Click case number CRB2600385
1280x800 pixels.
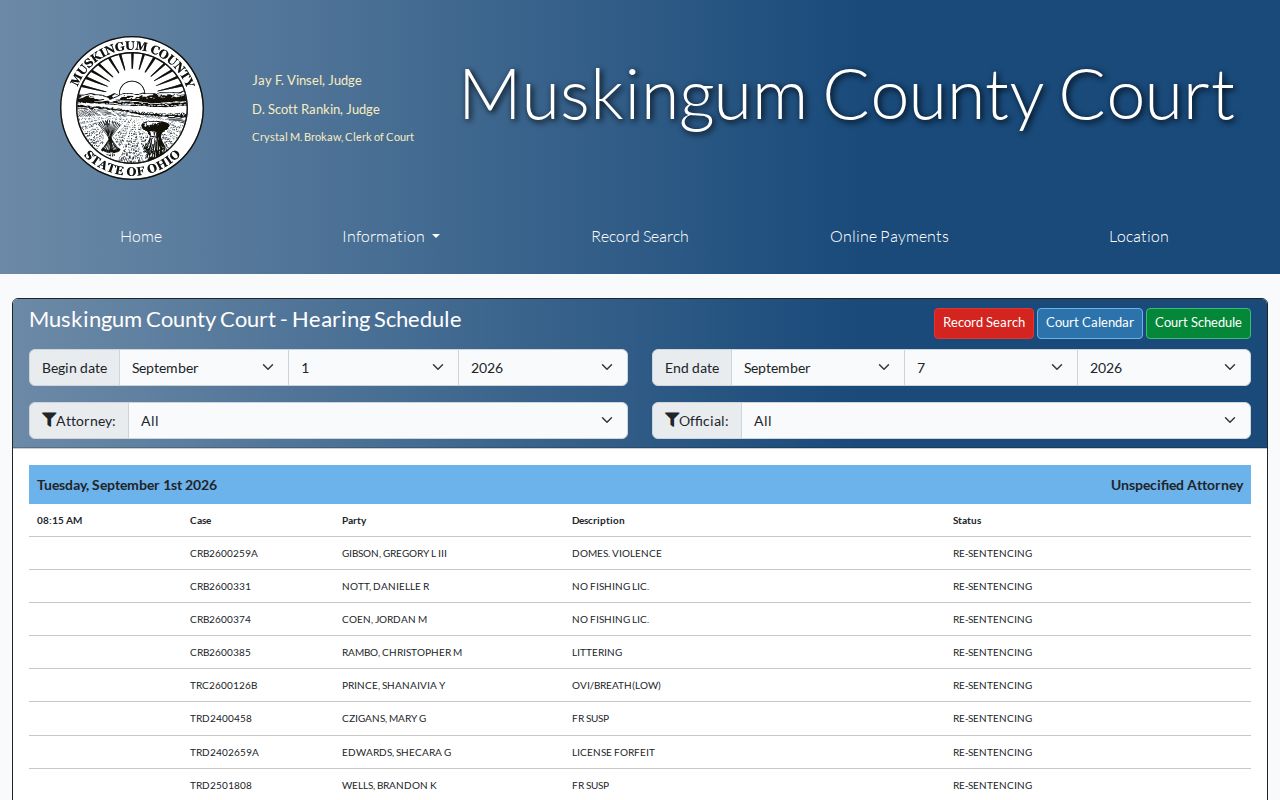220,652
